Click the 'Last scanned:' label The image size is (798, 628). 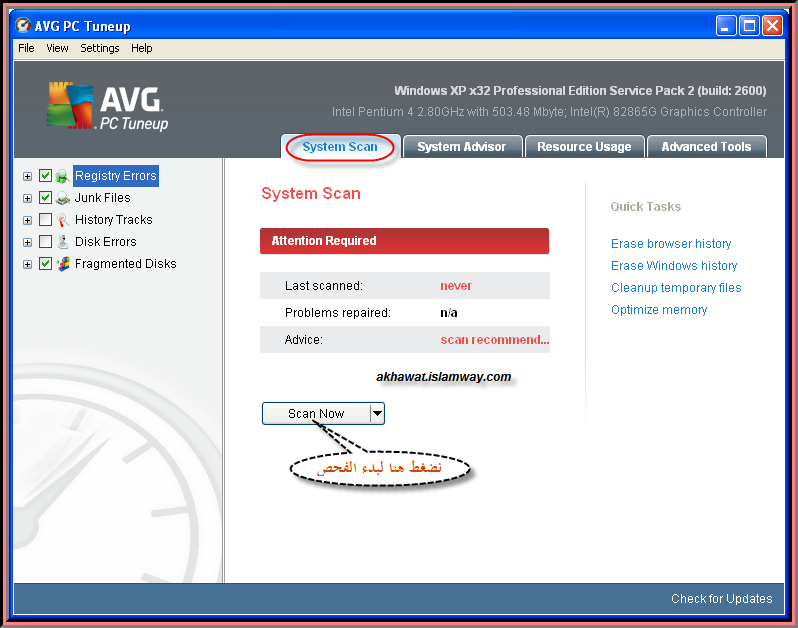[x=324, y=286]
